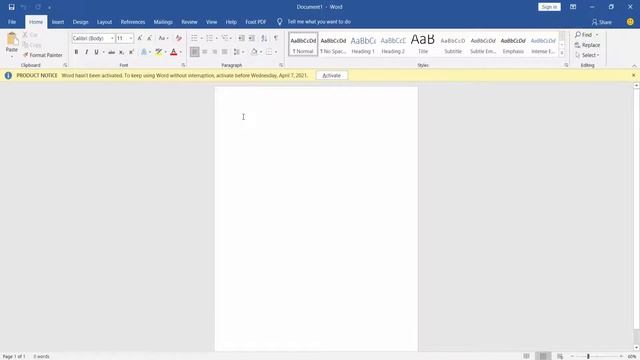The width and height of the screenshot is (640, 360).
Task: Click the zoom slider handle
Action: [x=588, y=356]
